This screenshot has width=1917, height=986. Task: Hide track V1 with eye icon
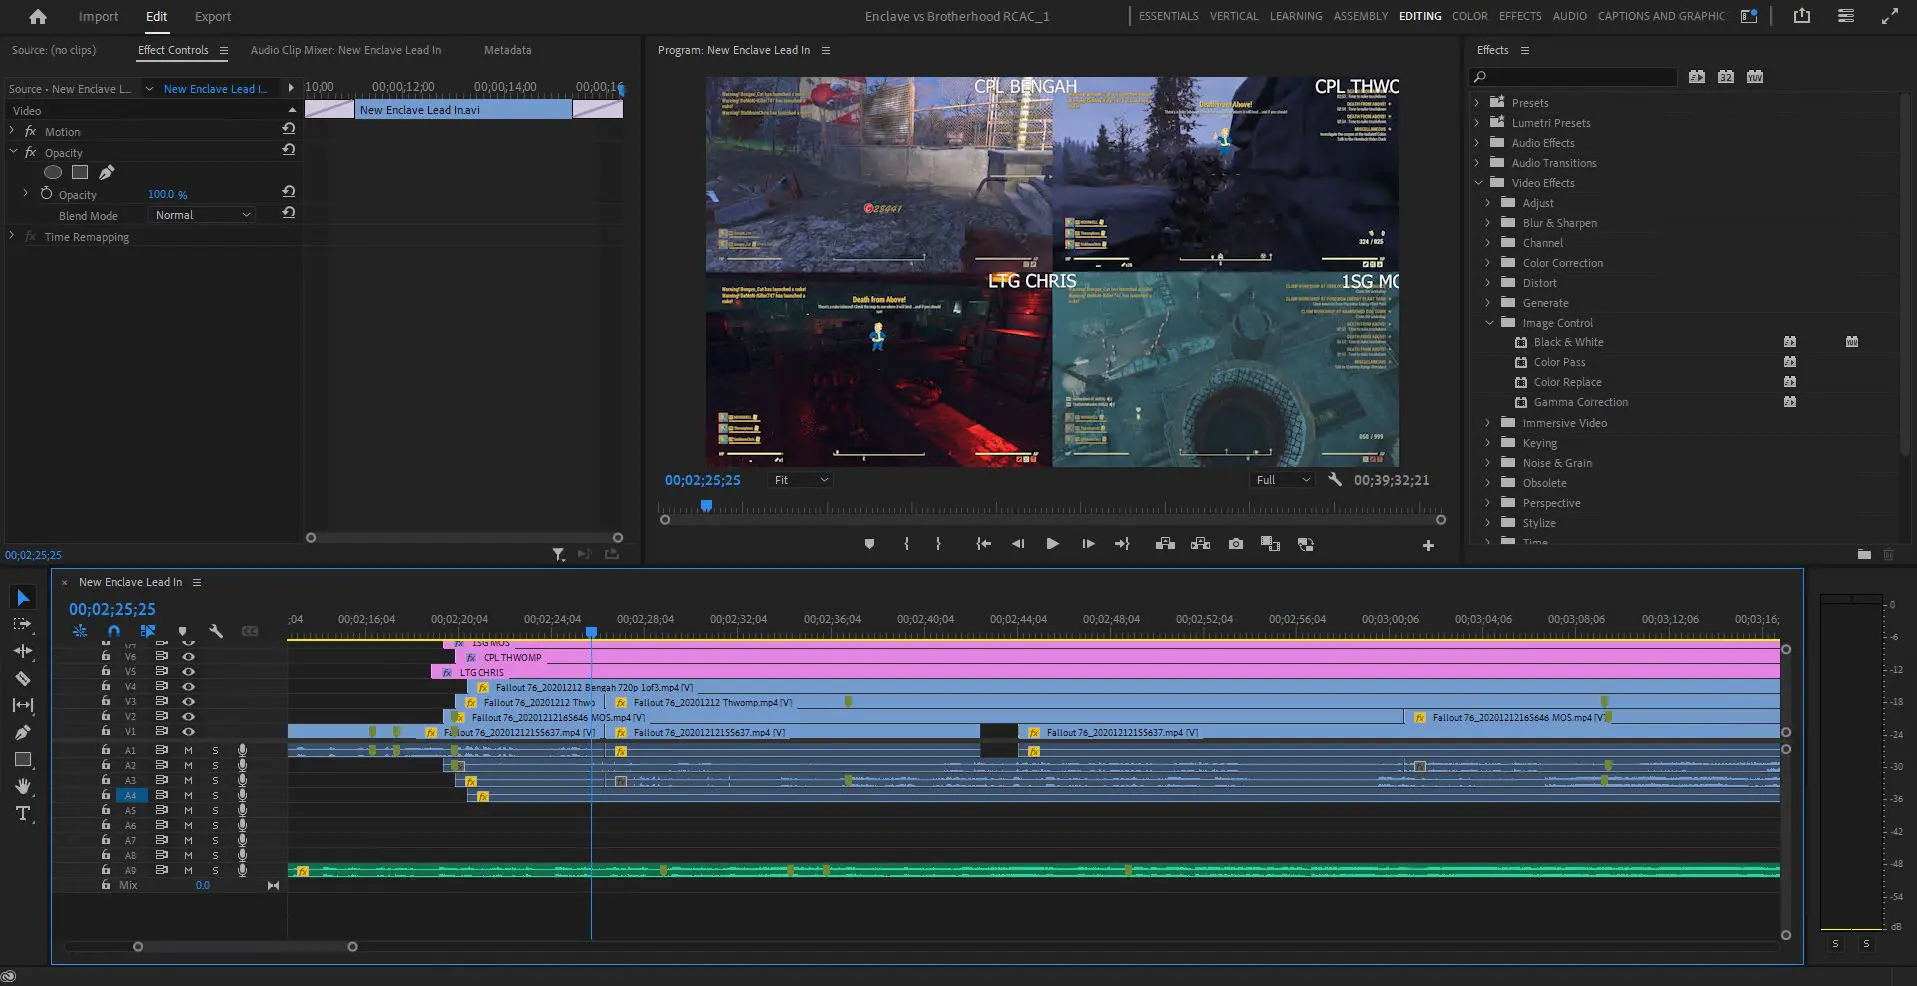pos(188,732)
